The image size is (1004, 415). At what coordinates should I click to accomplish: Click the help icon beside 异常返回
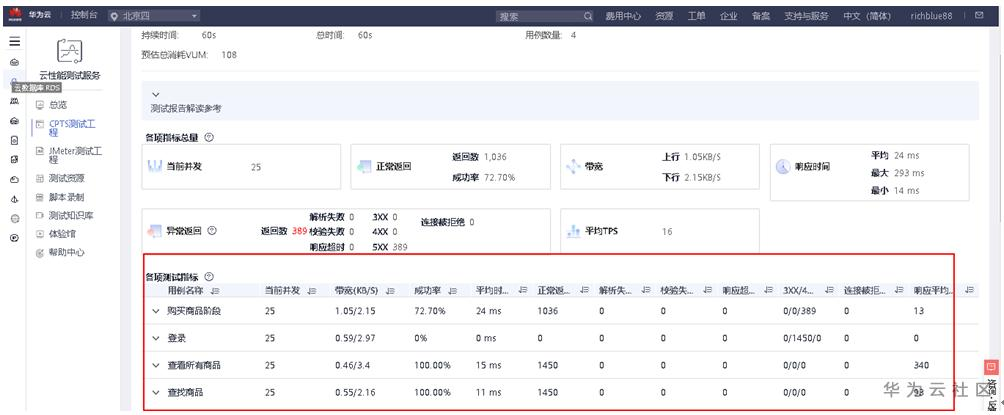click(x=212, y=231)
